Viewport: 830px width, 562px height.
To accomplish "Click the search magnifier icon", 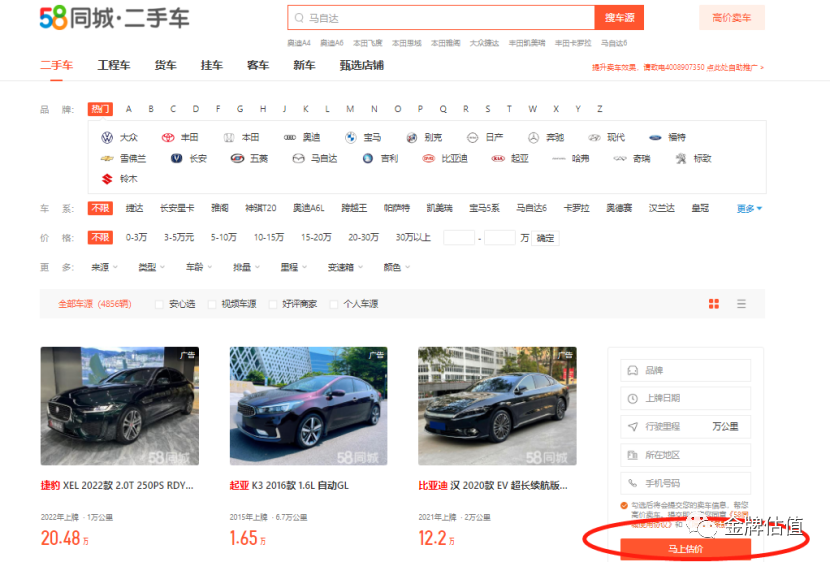I will click(299, 18).
